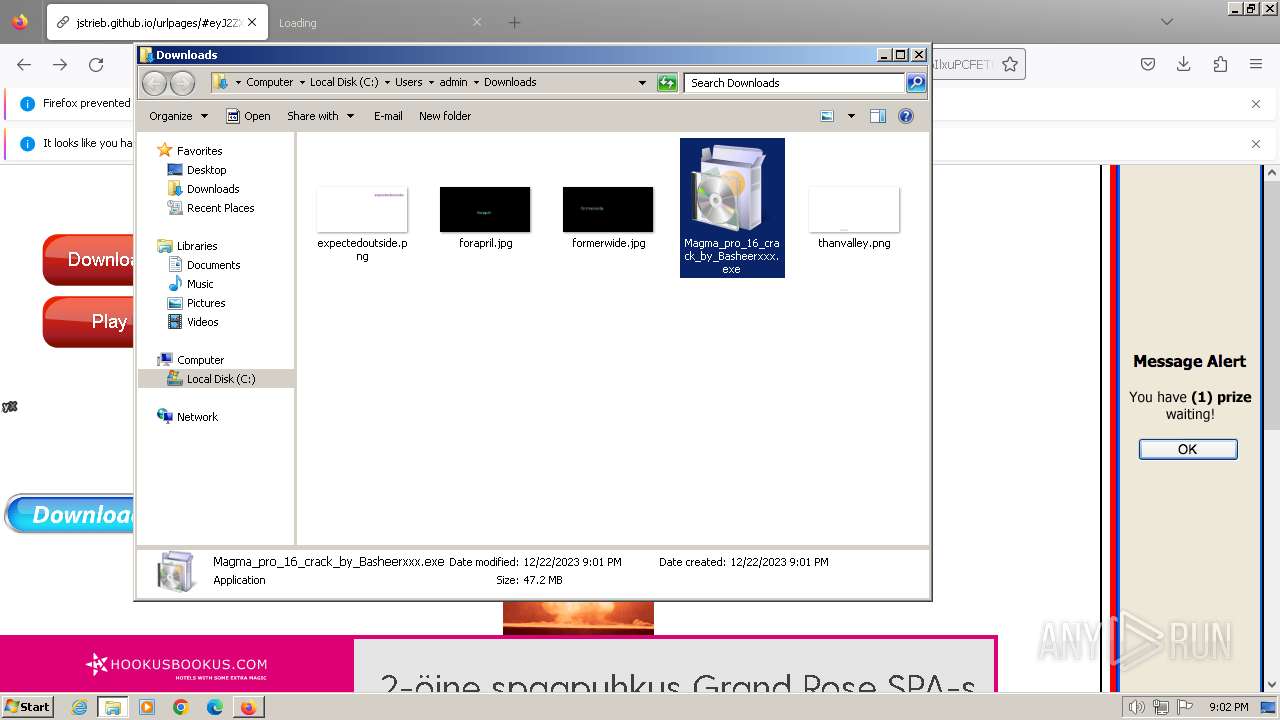Refresh the Downloads folder address bar

coord(667,83)
